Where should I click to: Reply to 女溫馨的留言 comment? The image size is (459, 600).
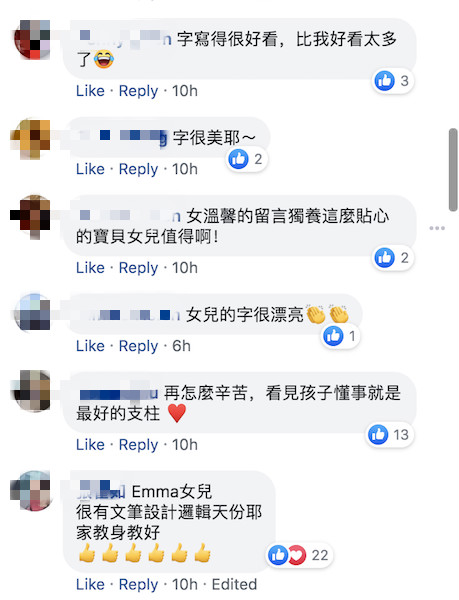(x=138, y=268)
